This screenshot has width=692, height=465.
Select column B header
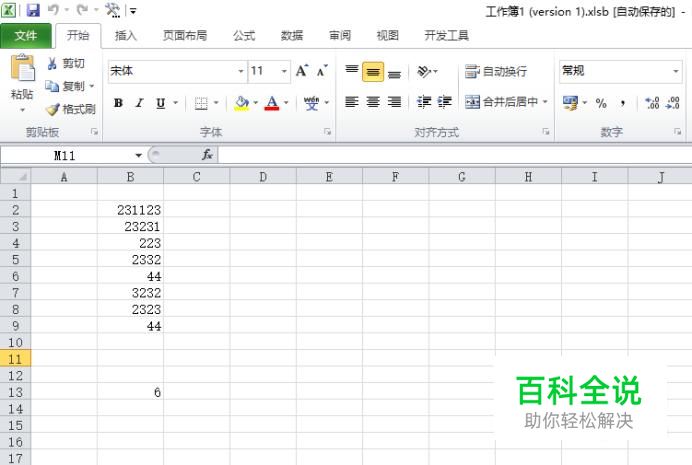130,177
